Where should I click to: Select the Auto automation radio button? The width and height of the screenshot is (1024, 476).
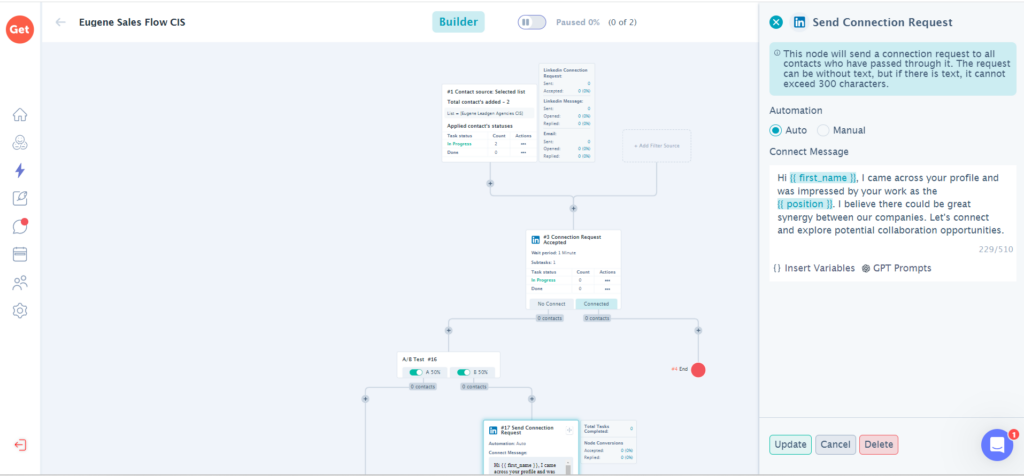[776, 130]
